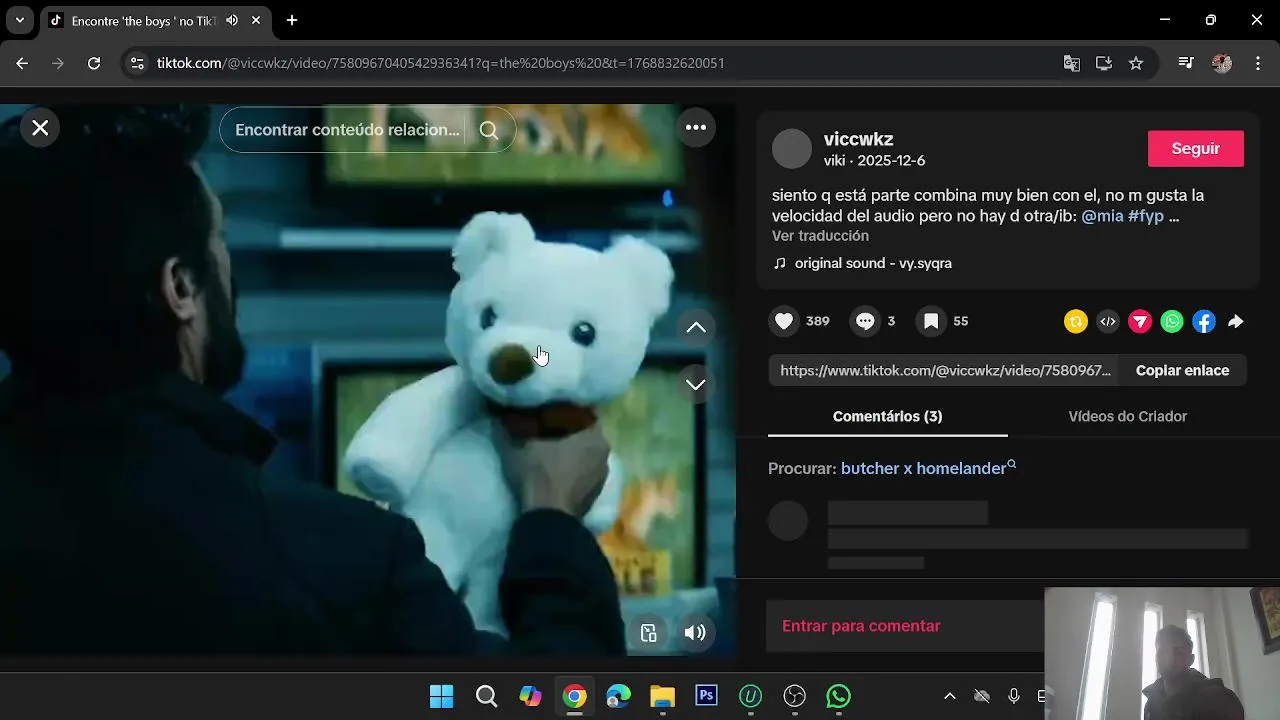
Task: Open tab search dropdown arrow
Action: [x=19, y=20]
